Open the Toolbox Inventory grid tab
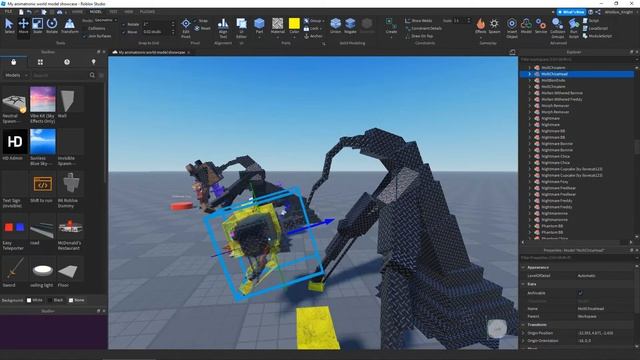The height and width of the screenshot is (360, 640). click(x=40, y=62)
